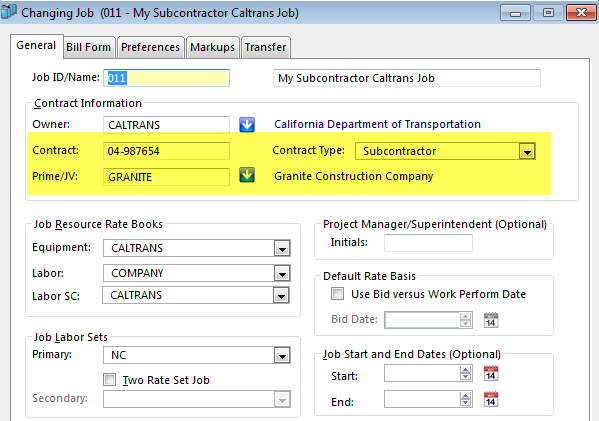The image size is (599, 421).
Task: Open the Labor SC rate book dropdown
Action: (x=281, y=295)
